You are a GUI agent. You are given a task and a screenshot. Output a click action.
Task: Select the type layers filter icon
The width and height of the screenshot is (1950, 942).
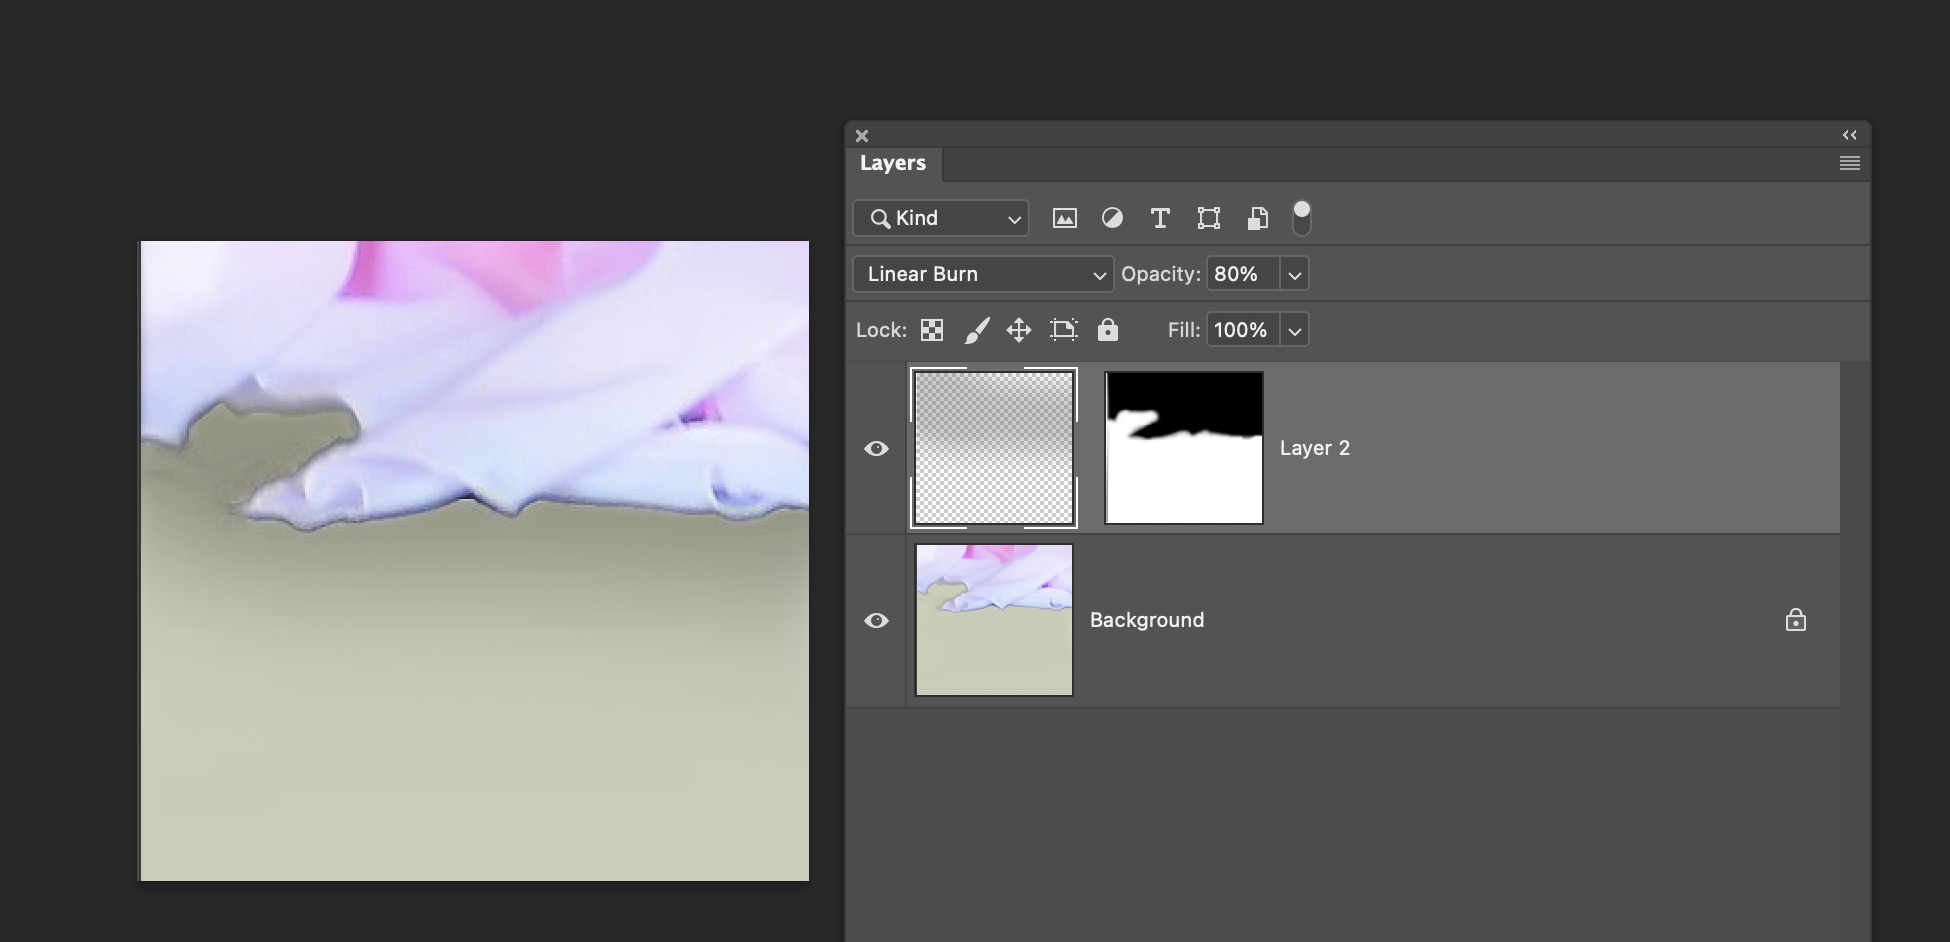coord(1160,218)
